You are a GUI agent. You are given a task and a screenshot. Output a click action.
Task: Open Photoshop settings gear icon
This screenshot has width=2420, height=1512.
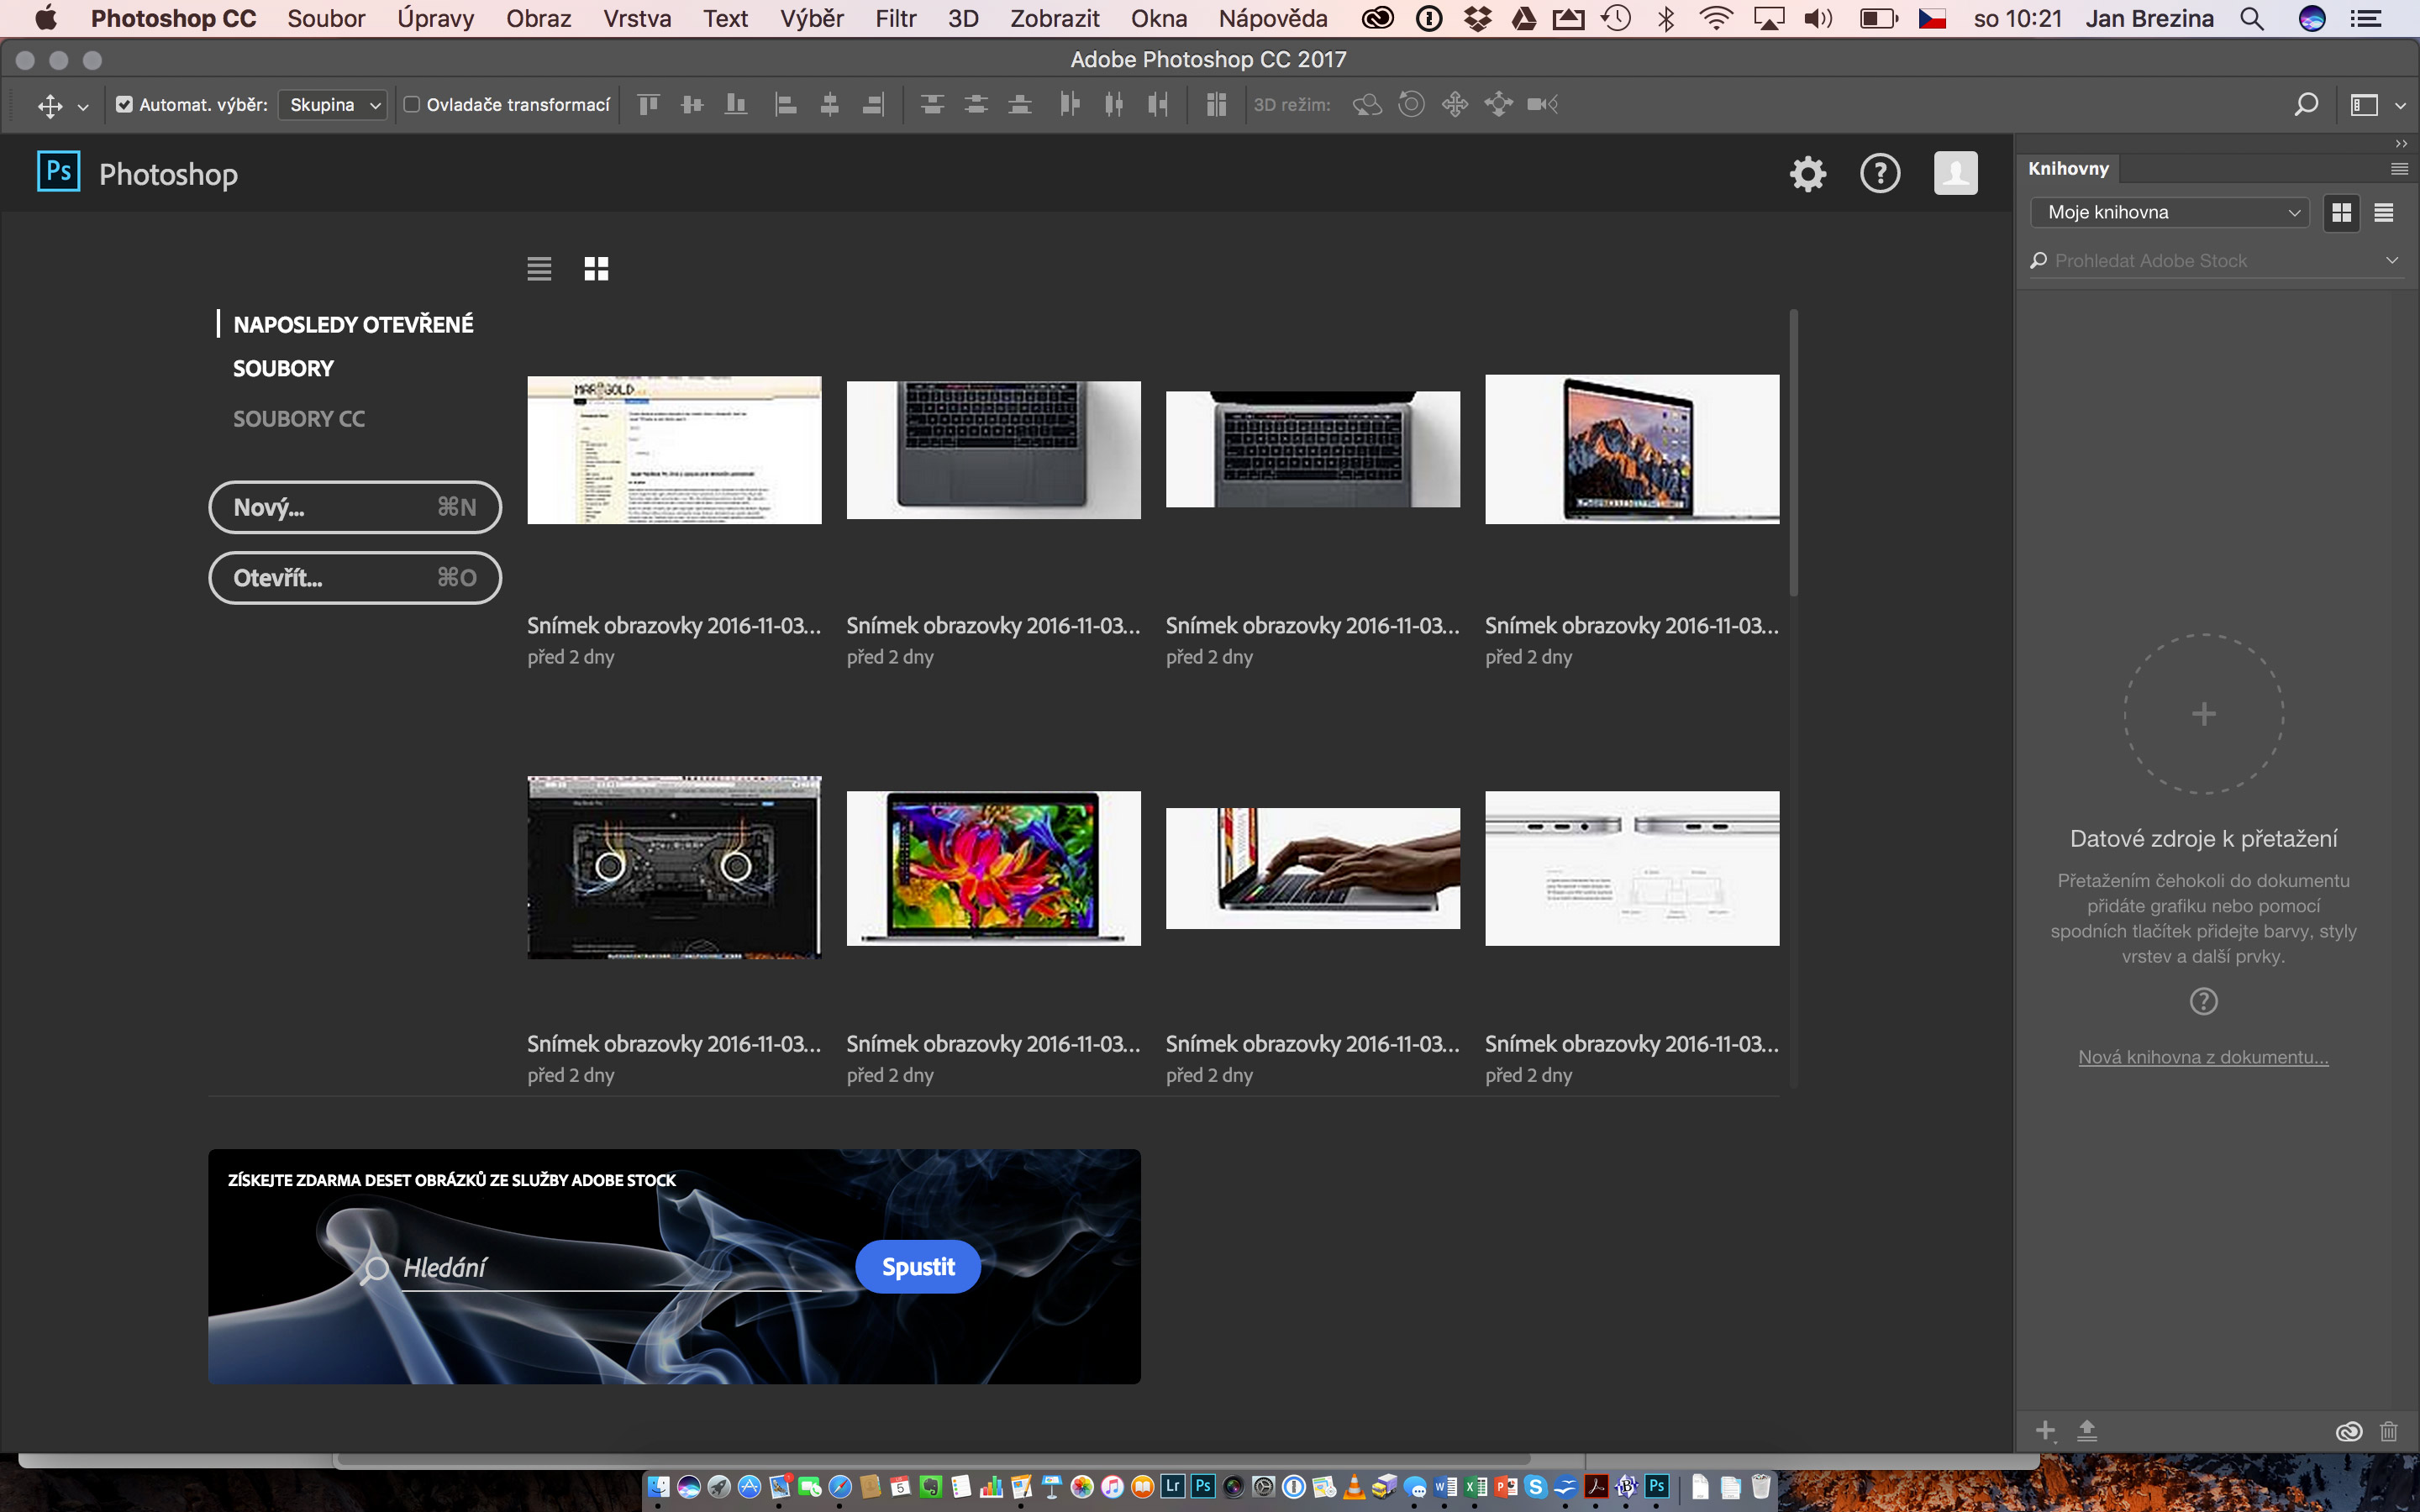pos(1808,171)
